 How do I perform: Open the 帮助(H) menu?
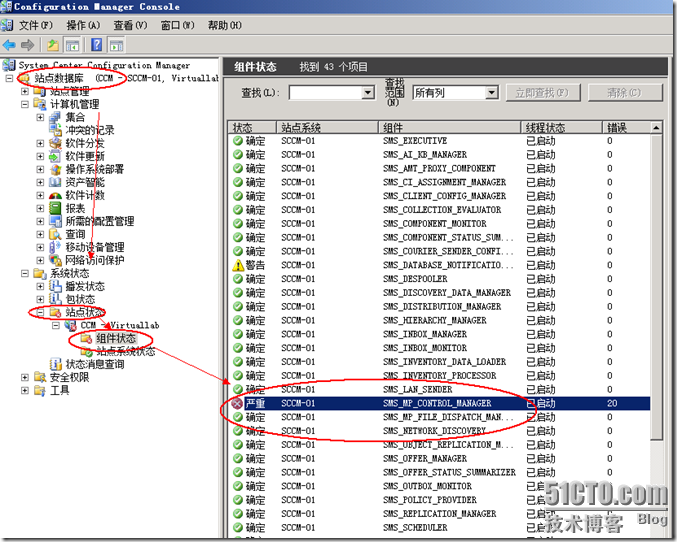point(225,25)
